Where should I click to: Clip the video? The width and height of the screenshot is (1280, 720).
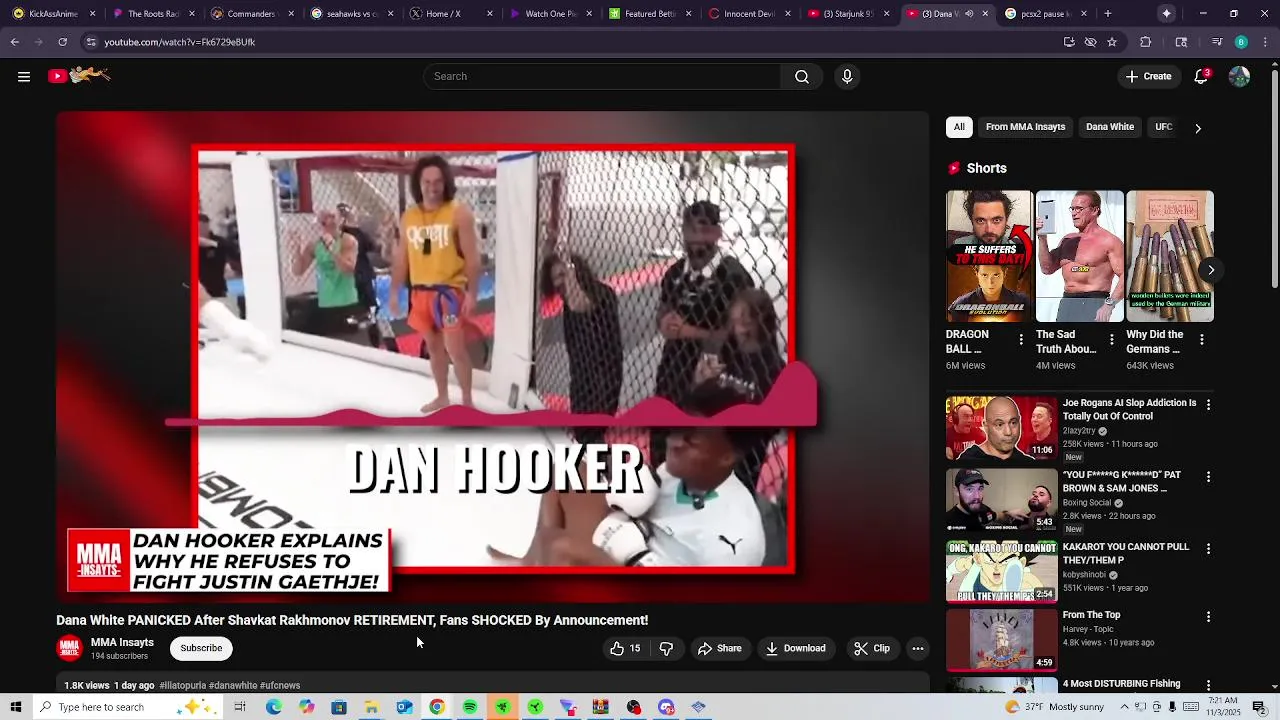point(872,648)
